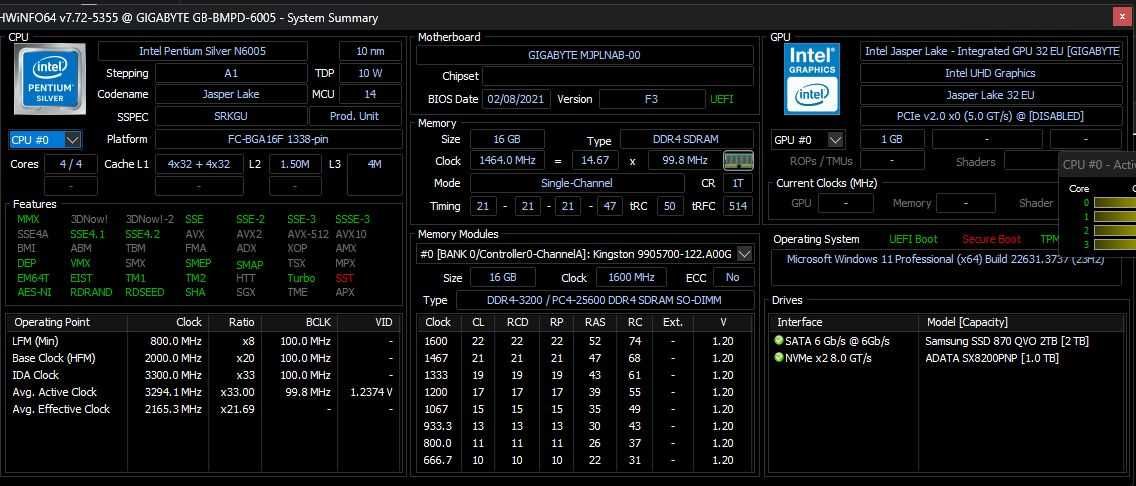This screenshot has width=1136, height=486.
Task: Click the SSPEC value SRKGU
Action: coord(230,116)
